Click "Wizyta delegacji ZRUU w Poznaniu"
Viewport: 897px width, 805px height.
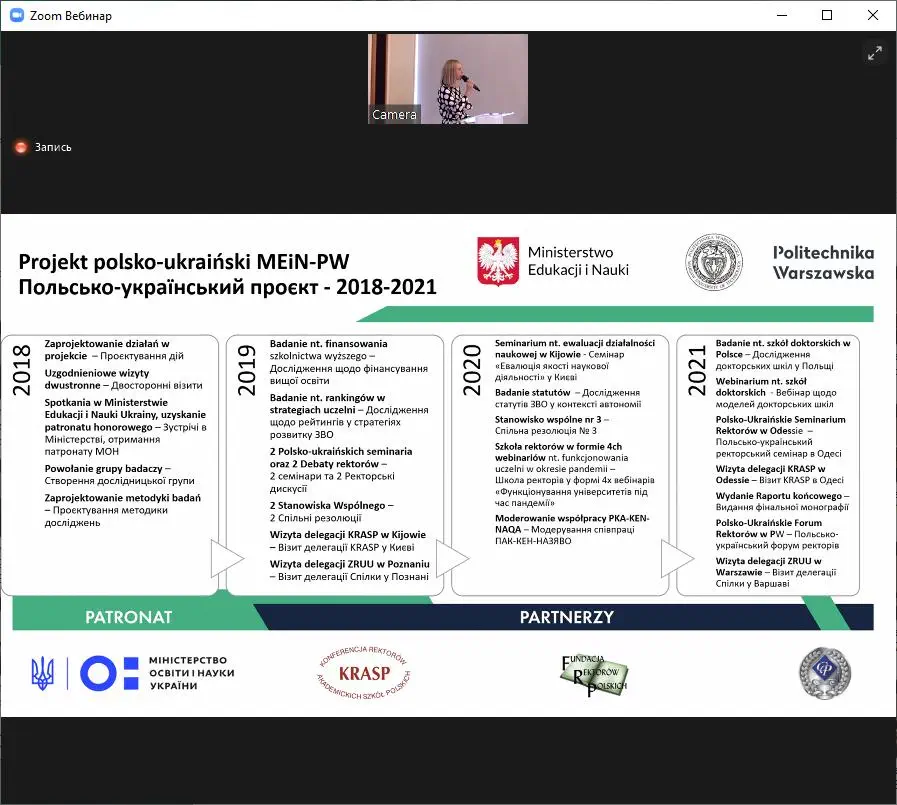[350, 564]
